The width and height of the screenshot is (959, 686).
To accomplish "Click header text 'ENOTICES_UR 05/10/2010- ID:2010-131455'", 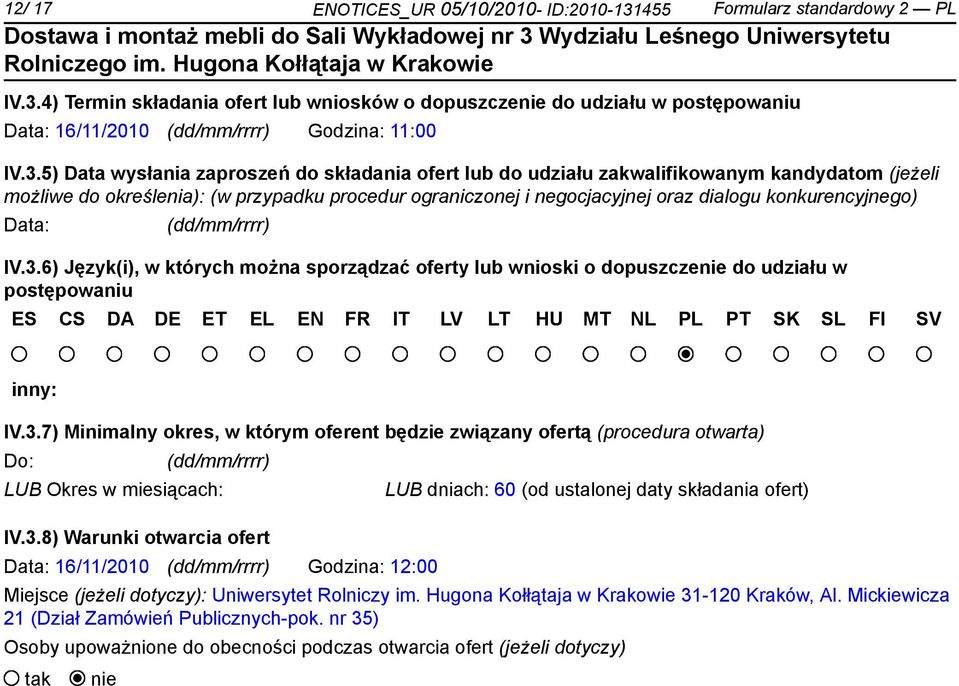I will [492, 9].
